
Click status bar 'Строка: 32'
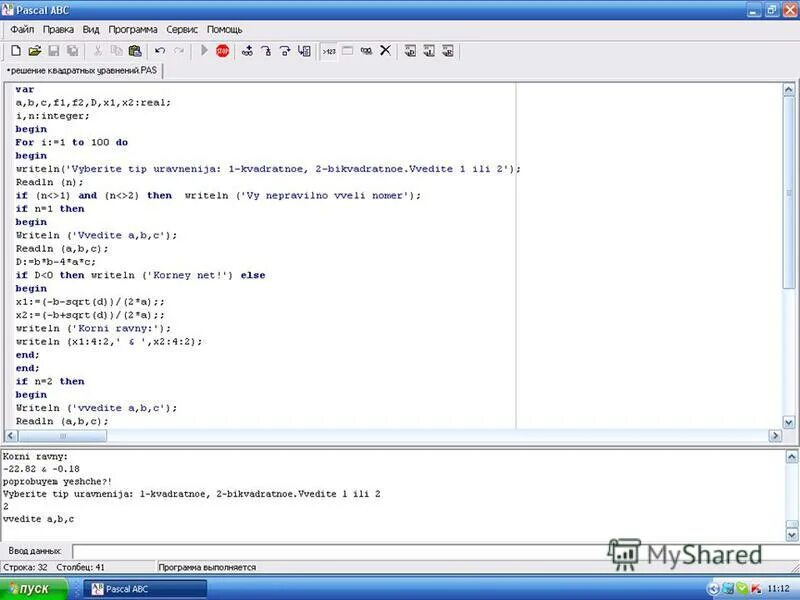pyautogui.click(x=25, y=567)
